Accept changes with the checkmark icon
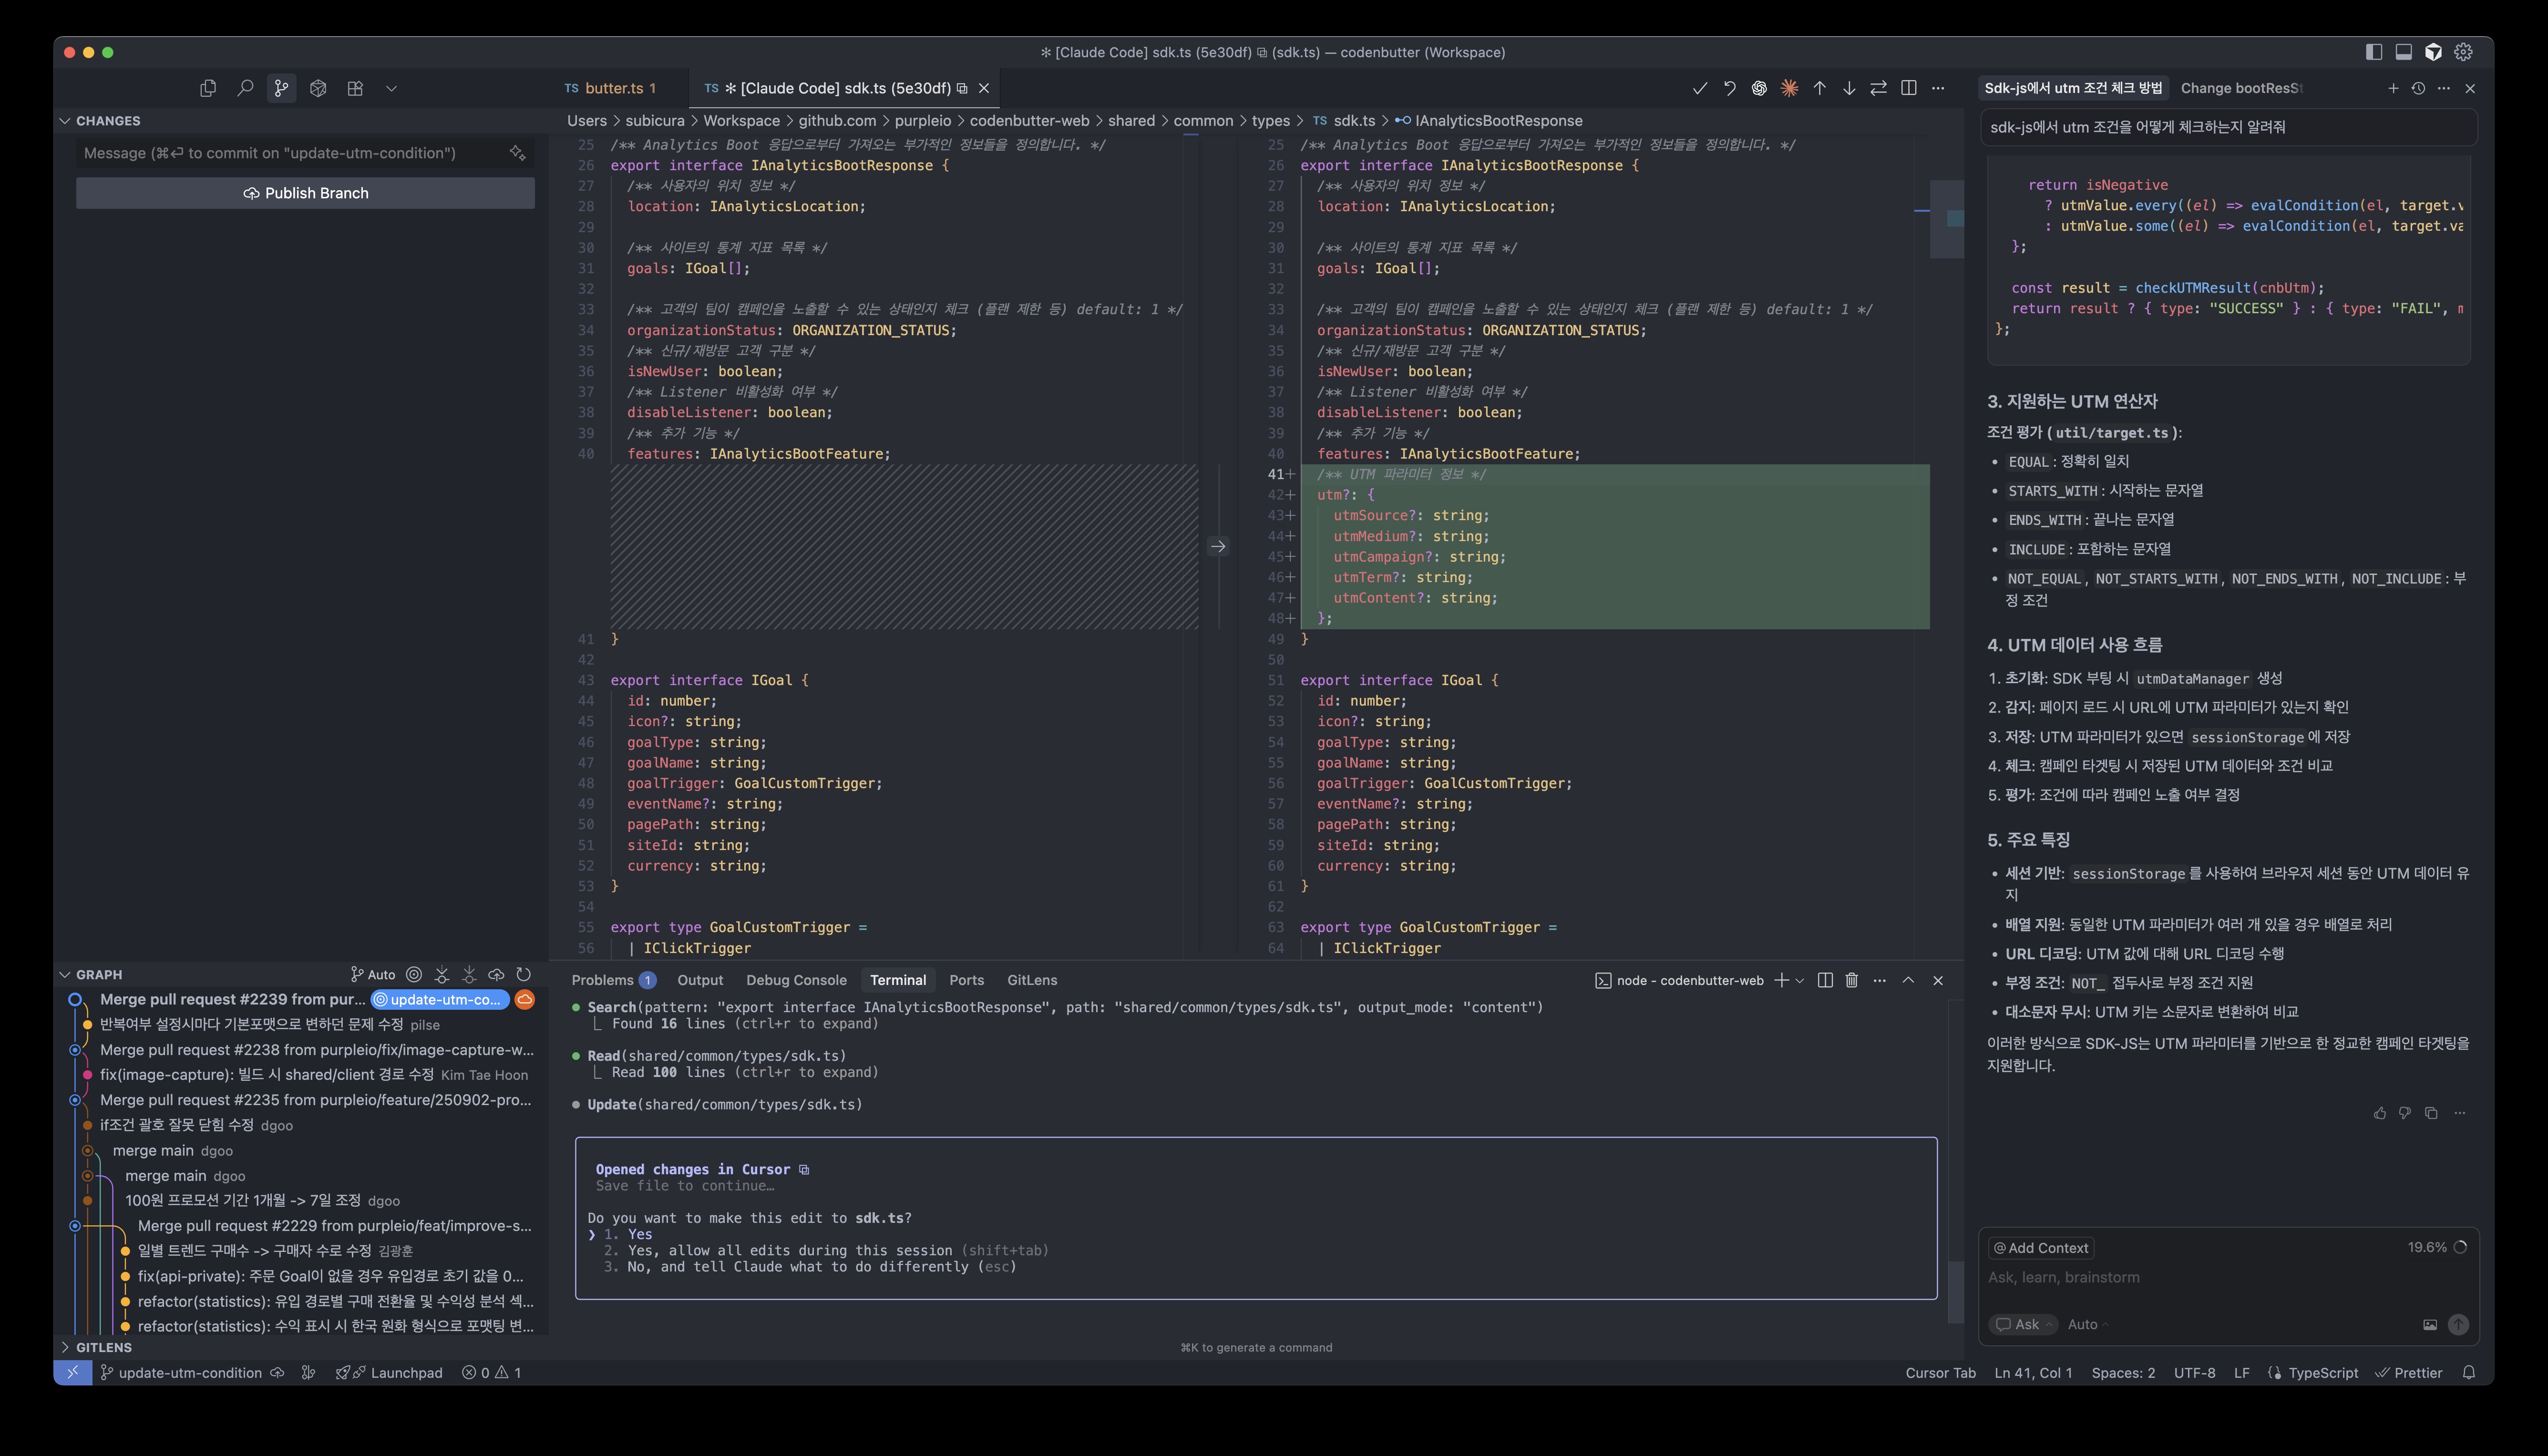Image resolution: width=2548 pixels, height=1456 pixels. point(1699,88)
